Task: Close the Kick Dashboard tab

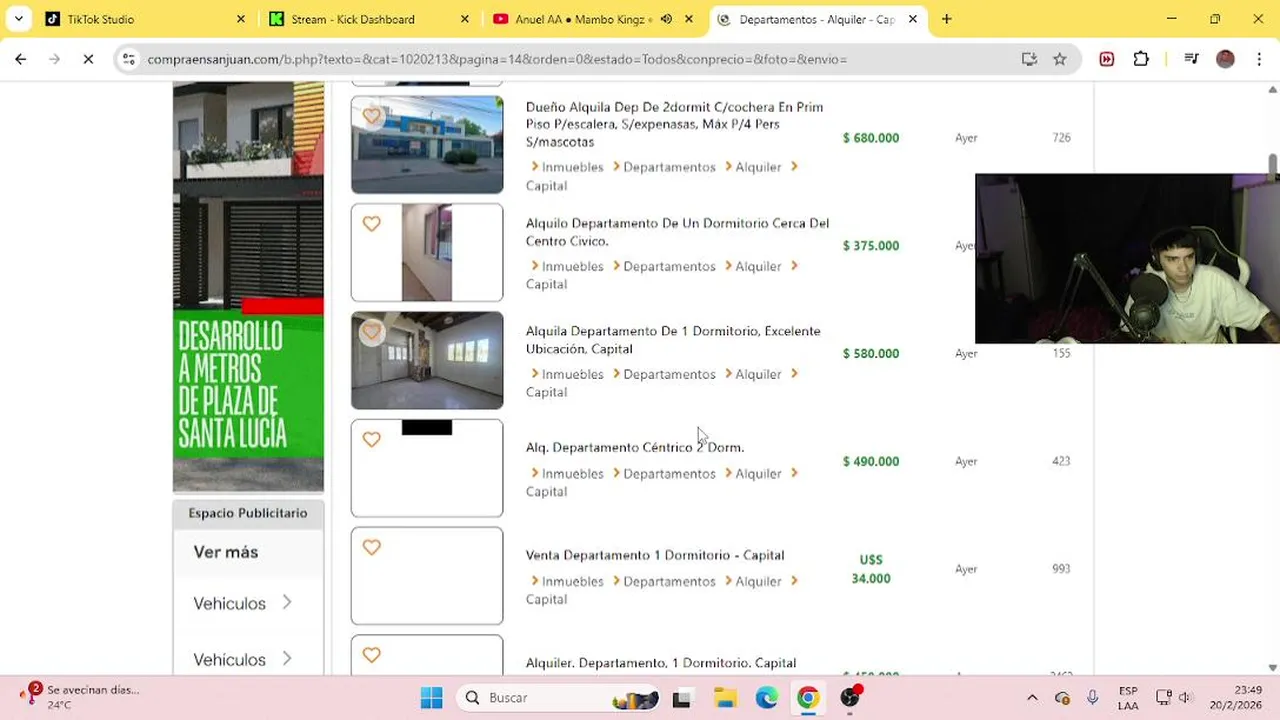Action: point(464,19)
